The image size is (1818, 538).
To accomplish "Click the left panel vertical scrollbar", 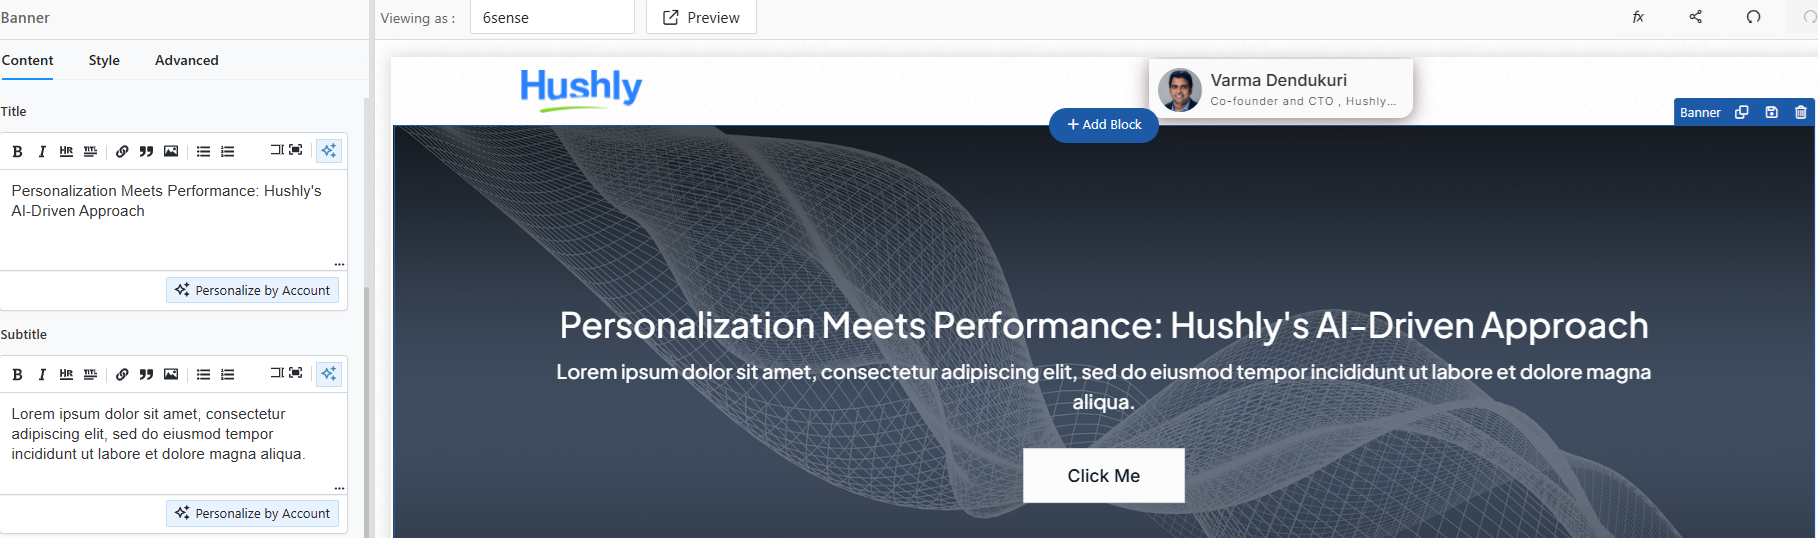I will coord(366,412).
